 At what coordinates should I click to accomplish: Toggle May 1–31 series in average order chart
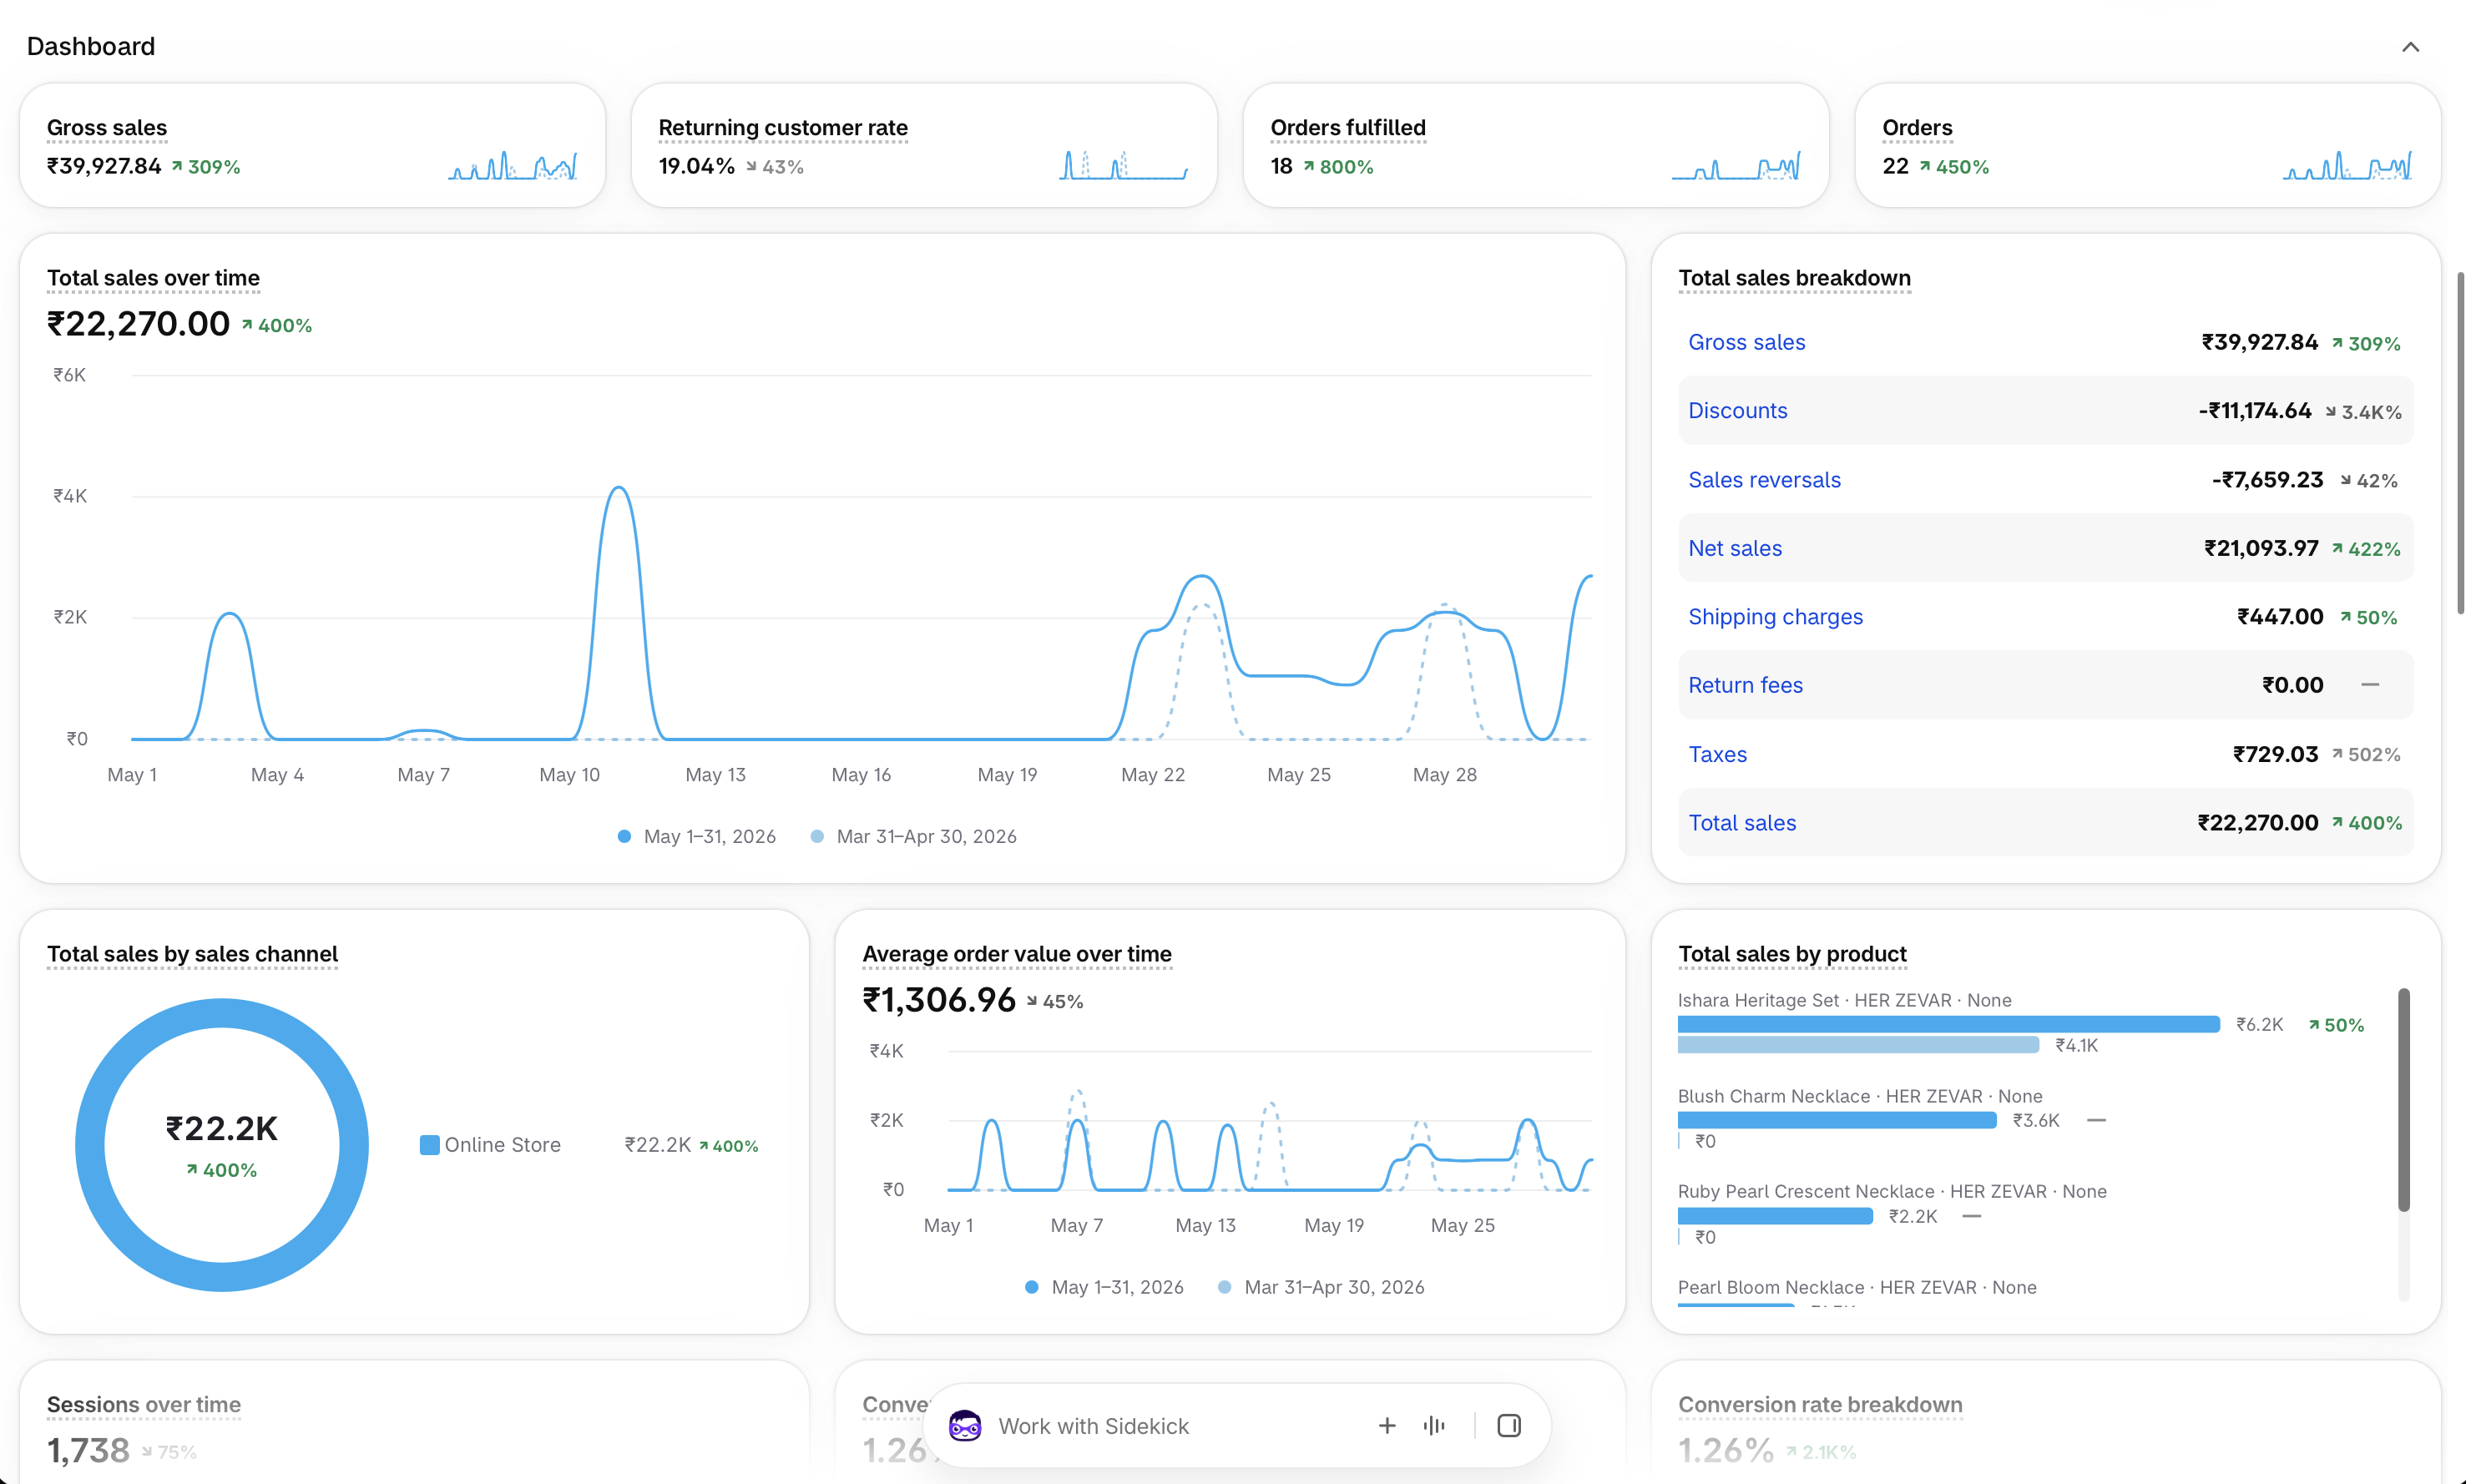1105,1287
